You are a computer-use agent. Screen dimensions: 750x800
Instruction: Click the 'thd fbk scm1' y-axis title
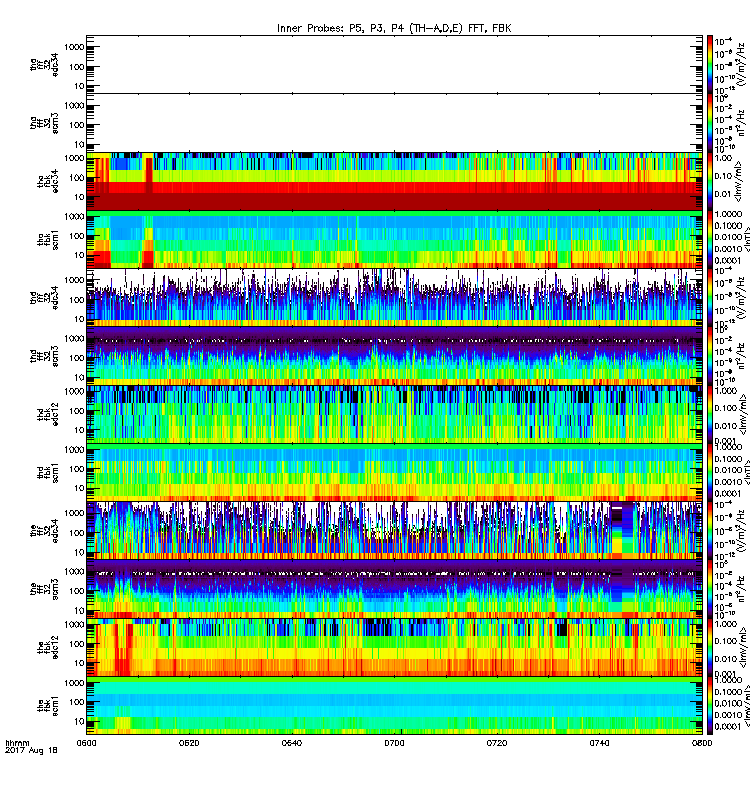pyautogui.click(x=48, y=472)
